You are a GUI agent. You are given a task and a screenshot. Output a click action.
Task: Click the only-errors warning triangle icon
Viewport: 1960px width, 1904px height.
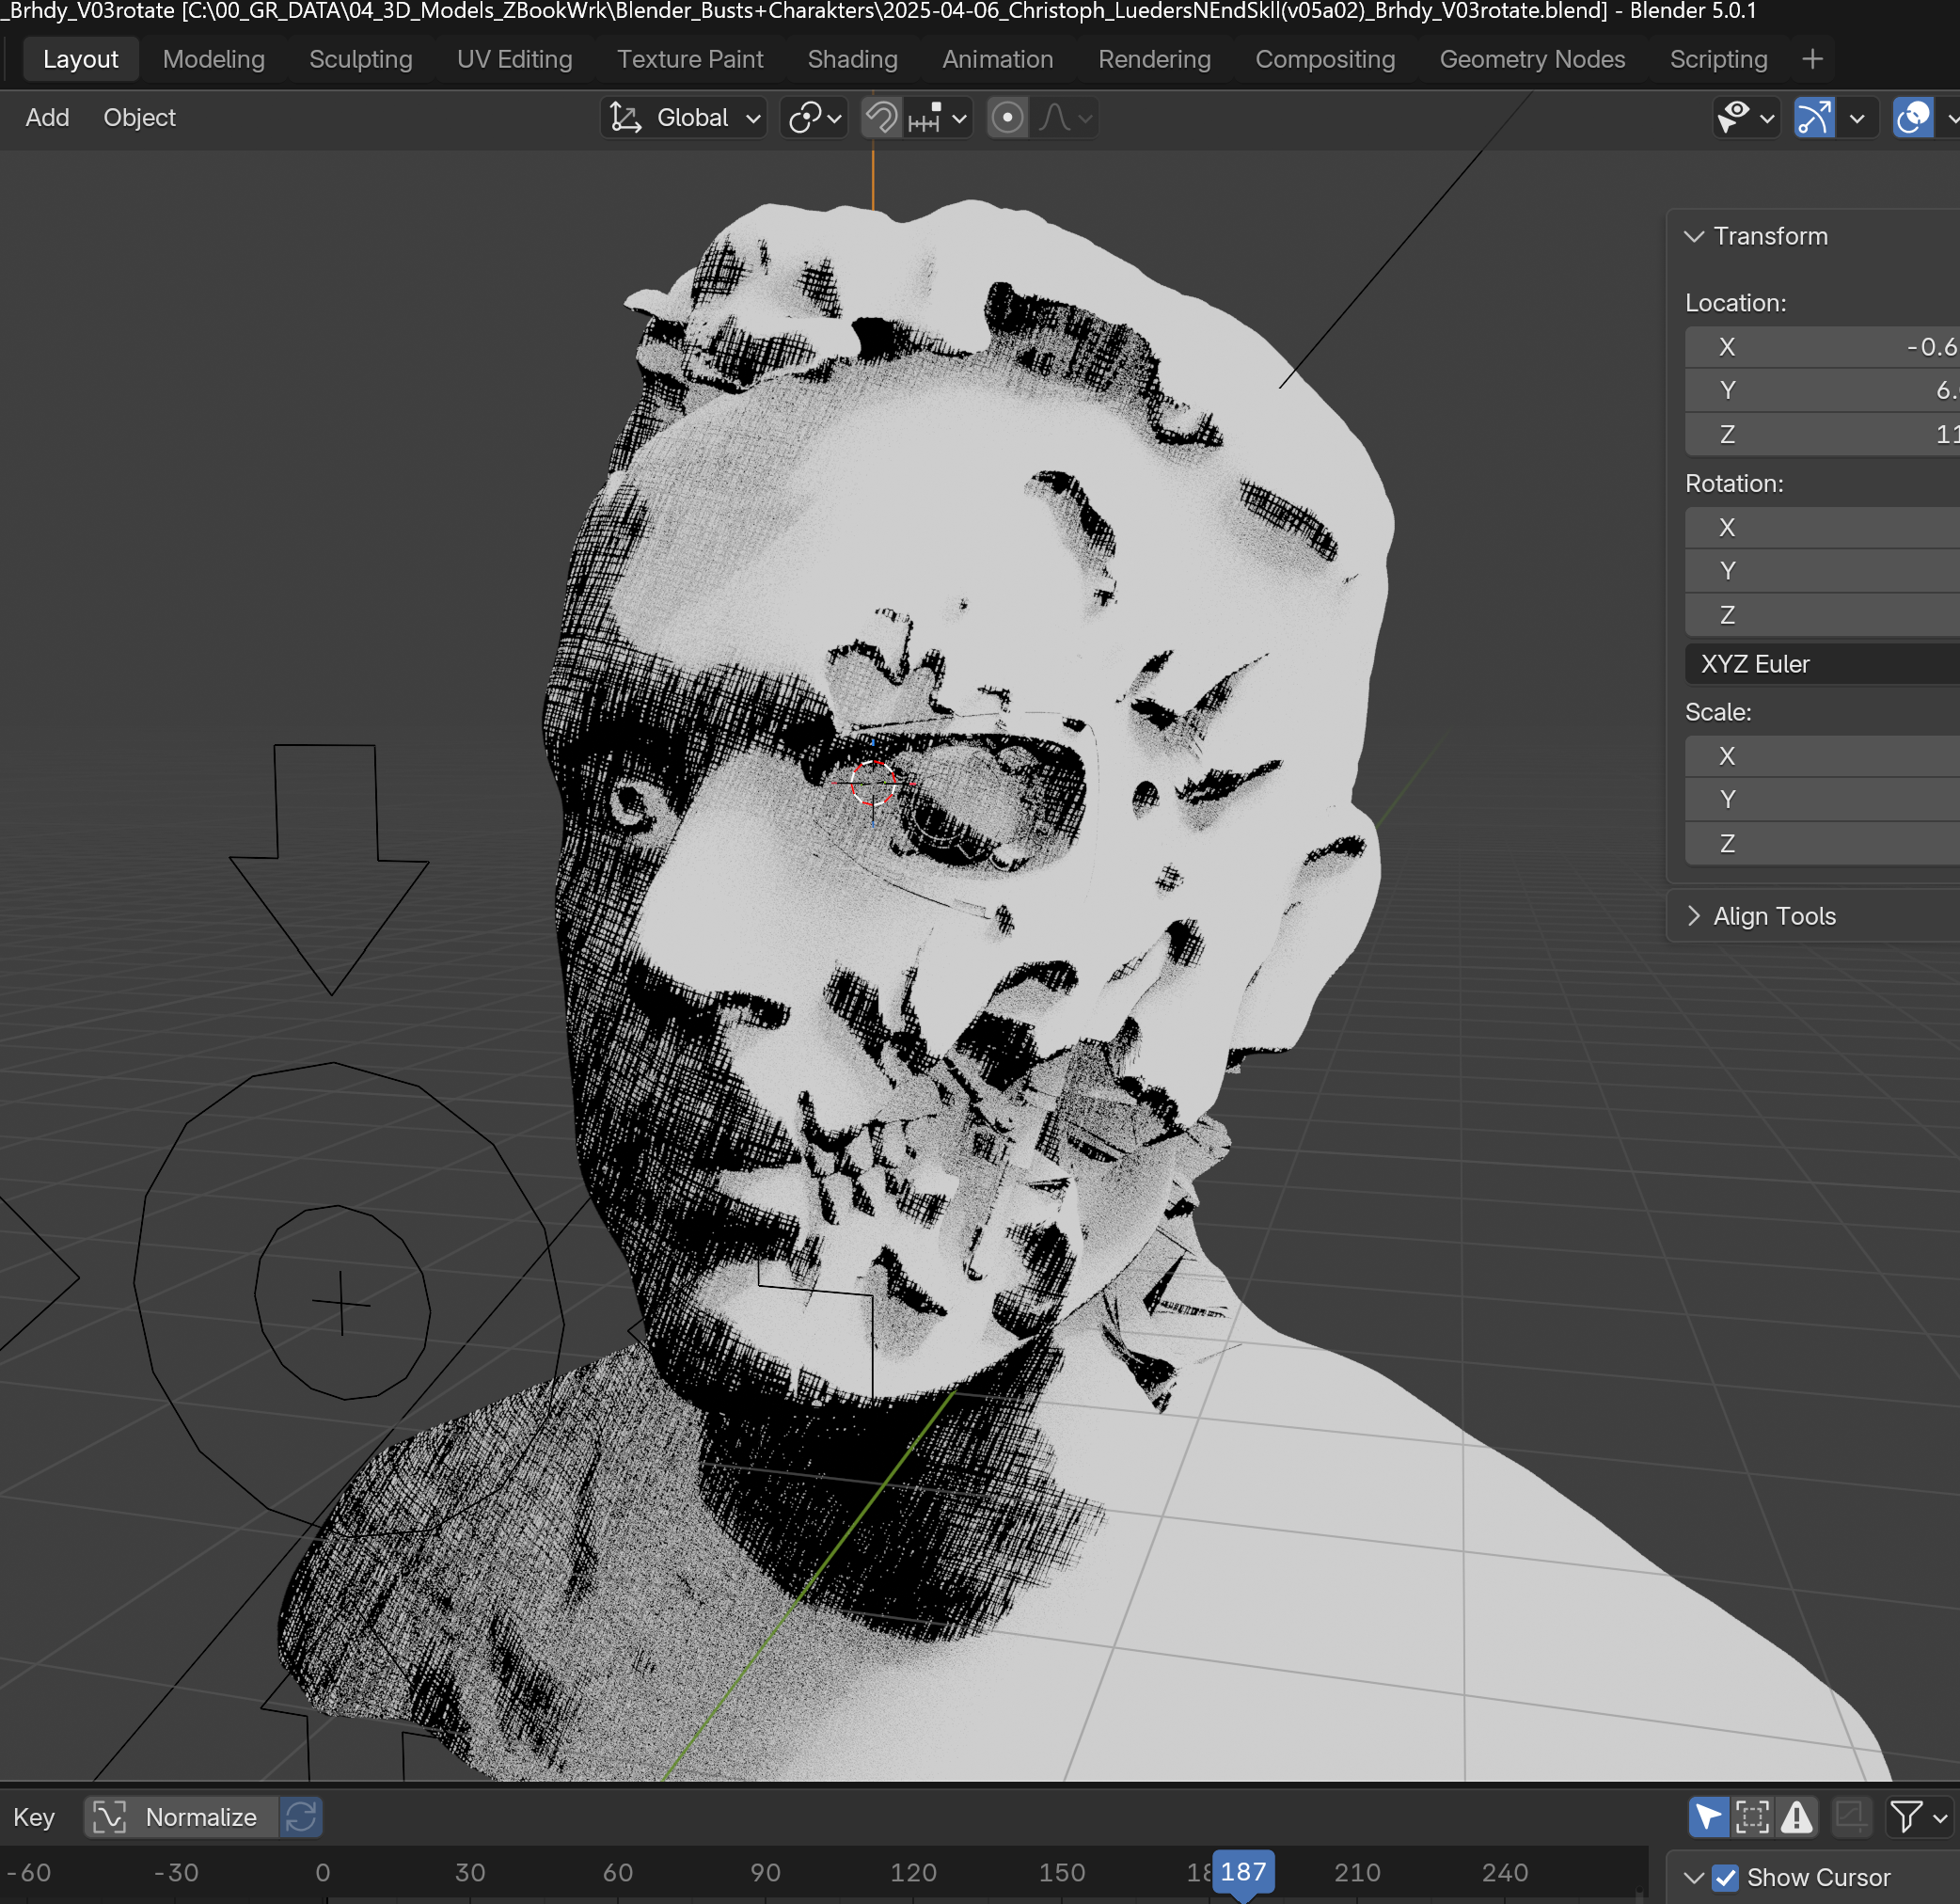click(1797, 1817)
